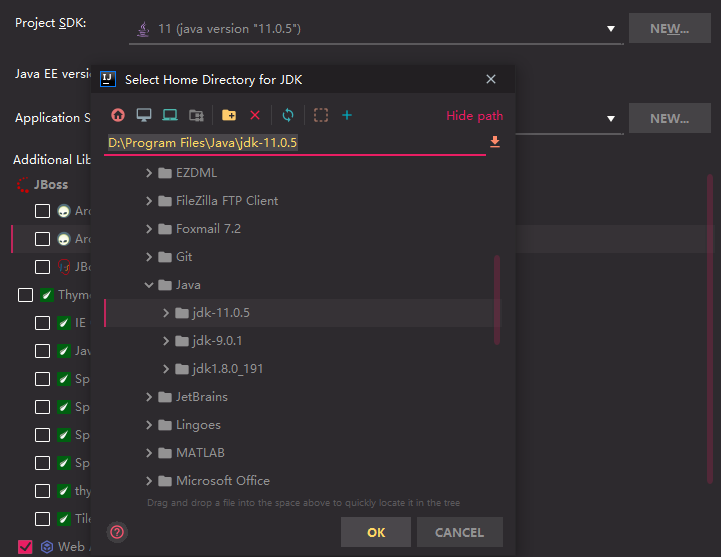Click the IntelliJ logo in dialog title
Viewport: 721px width, 557px height.
pyautogui.click(x=108, y=79)
